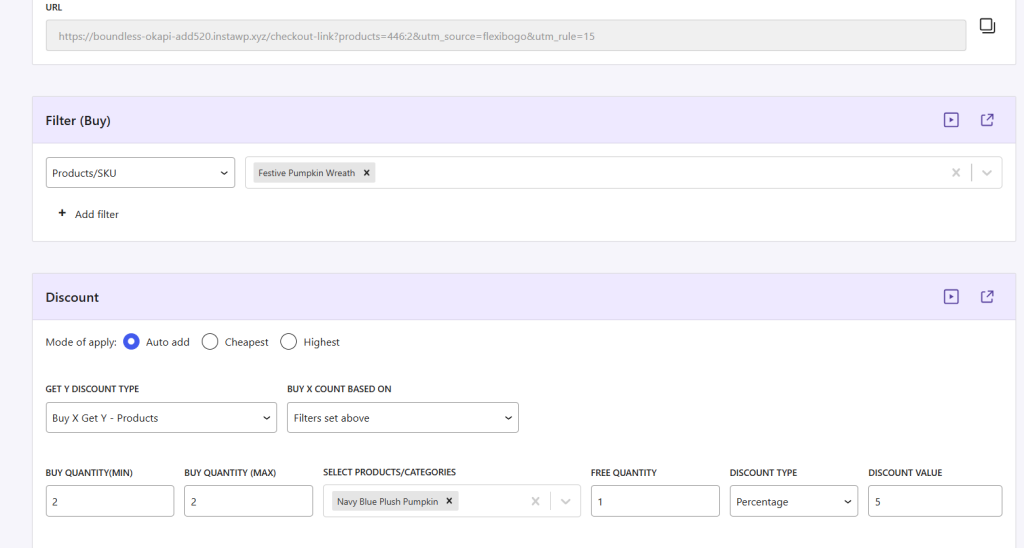Choose Cheapest mode of apply

[x=210, y=342]
